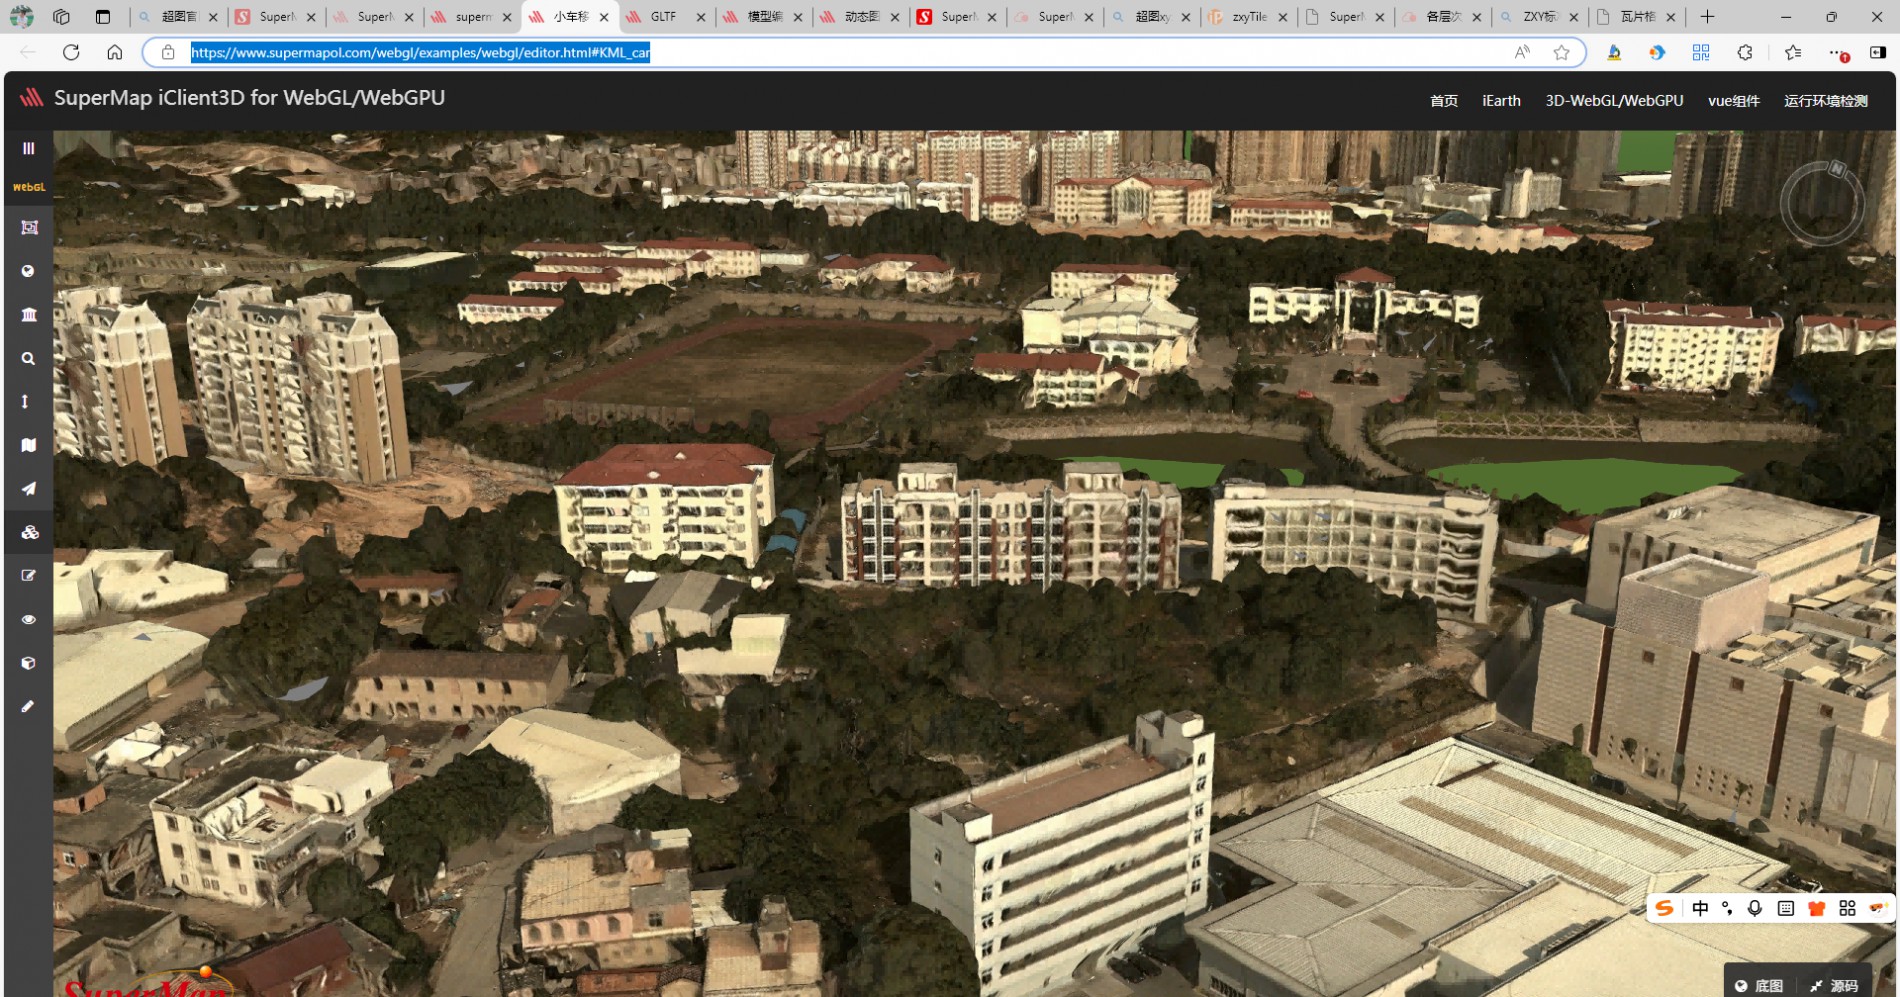The image size is (1900, 997).
Task: Click the globe icon in the left sidebar
Action: (x=28, y=271)
